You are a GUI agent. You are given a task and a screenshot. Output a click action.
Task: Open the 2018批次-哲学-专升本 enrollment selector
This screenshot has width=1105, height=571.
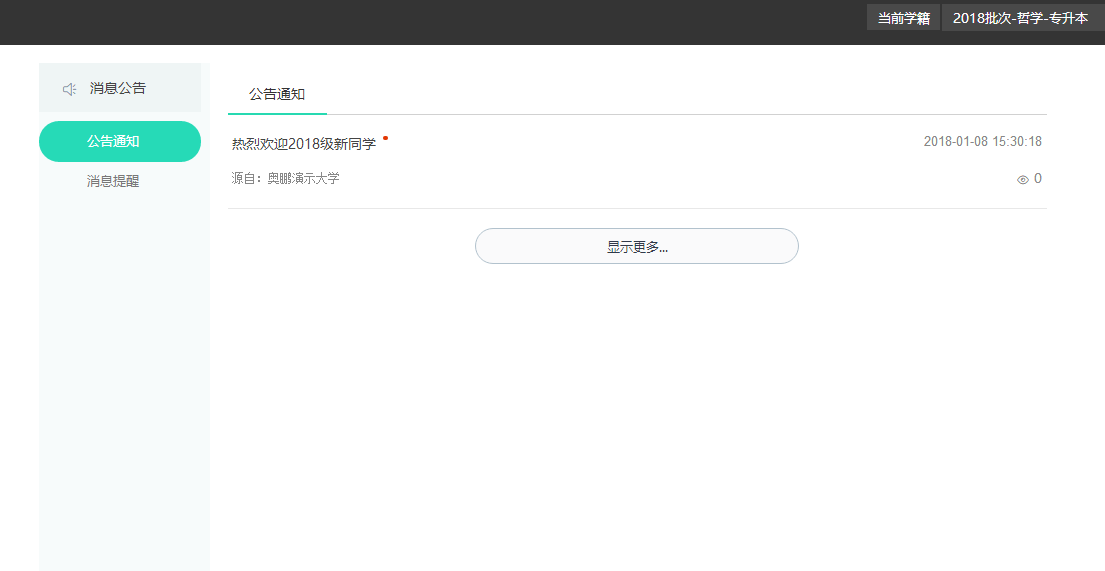pos(1023,19)
